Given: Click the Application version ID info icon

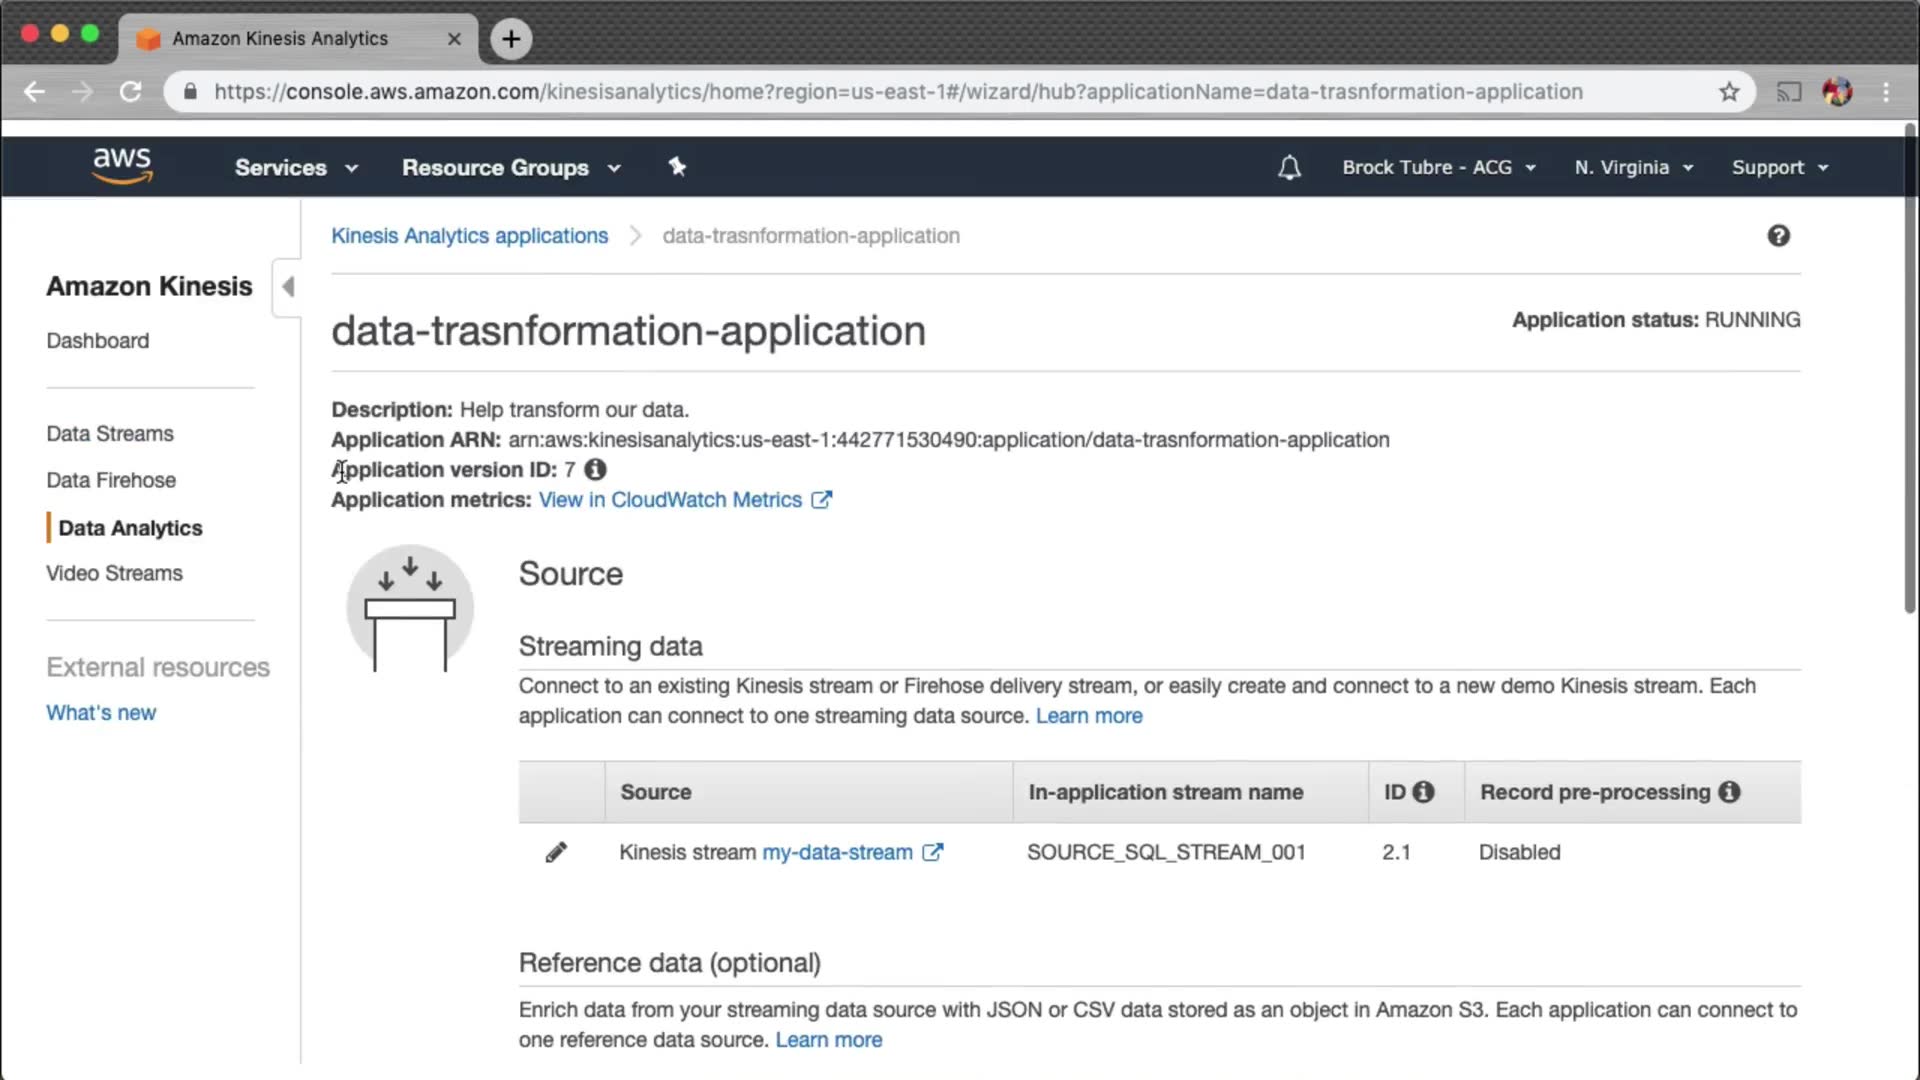Looking at the screenshot, I should coord(595,470).
